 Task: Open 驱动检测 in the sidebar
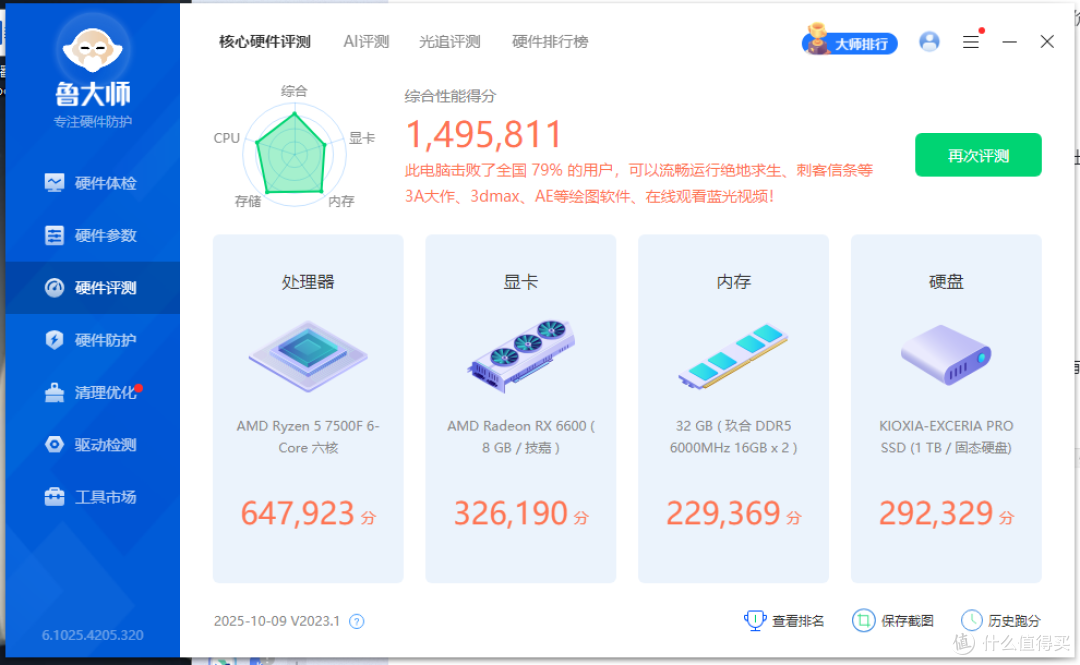(92, 445)
